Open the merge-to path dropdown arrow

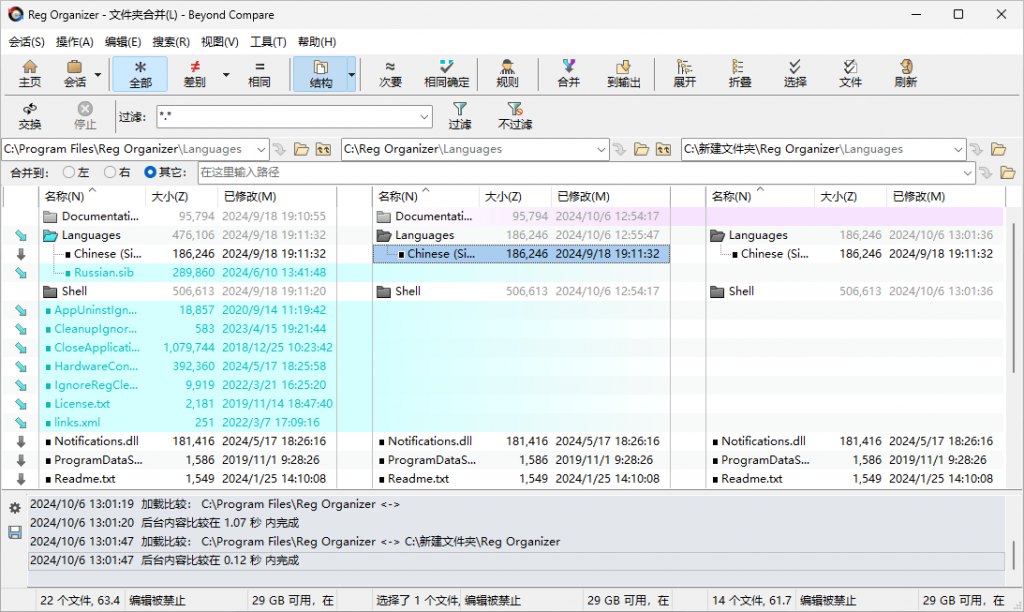967,173
